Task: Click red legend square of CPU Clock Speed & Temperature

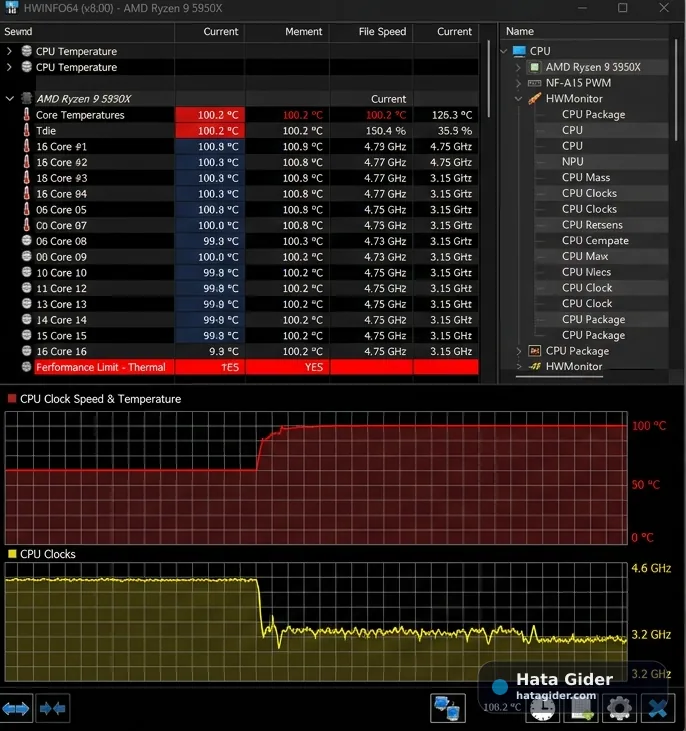Action: (x=12, y=398)
